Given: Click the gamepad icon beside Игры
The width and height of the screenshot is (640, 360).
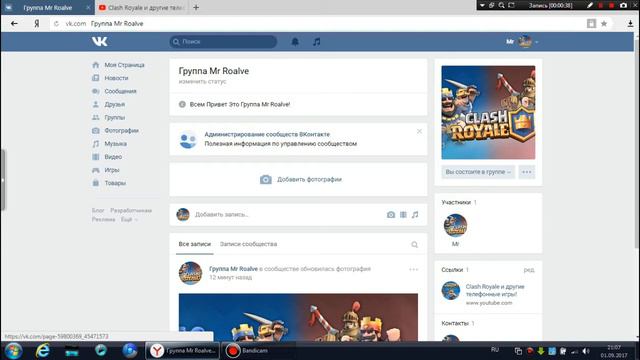Looking at the screenshot, I should (x=96, y=170).
